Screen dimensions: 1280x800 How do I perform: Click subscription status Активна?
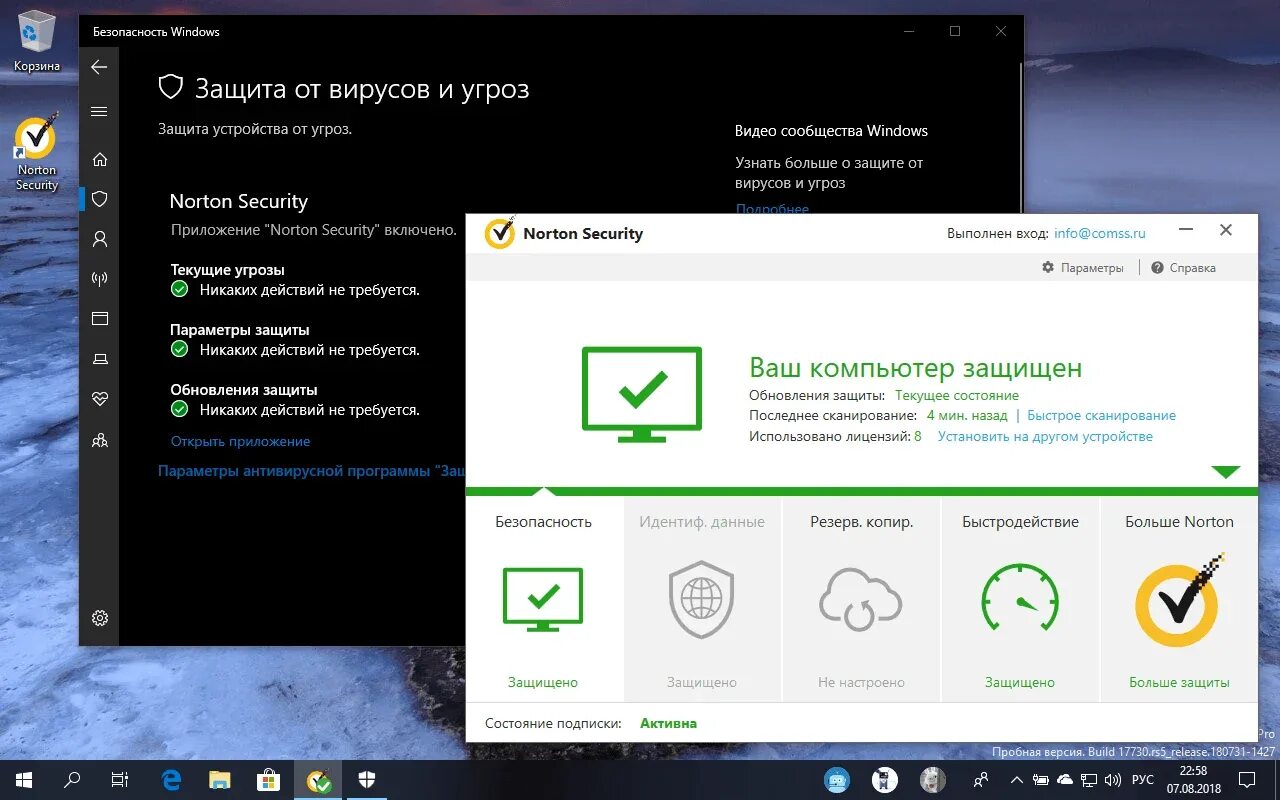668,723
